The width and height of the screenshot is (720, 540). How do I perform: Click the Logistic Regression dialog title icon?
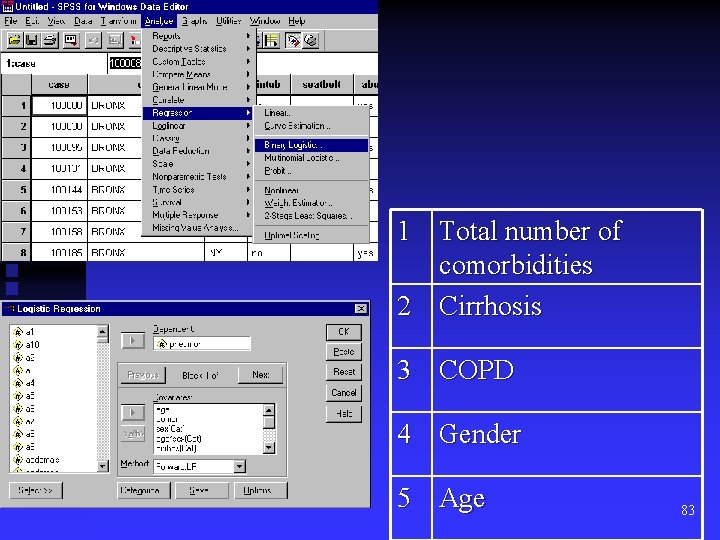pyautogui.click(x=11, y=309)
